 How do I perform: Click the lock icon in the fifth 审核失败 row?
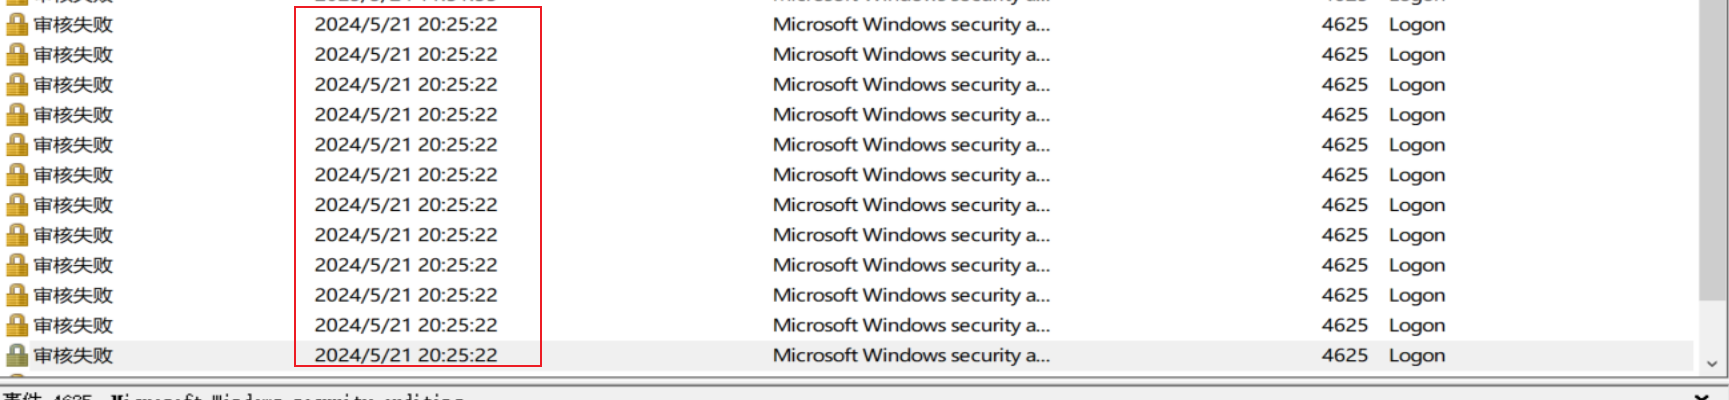(x=17, y=145)
